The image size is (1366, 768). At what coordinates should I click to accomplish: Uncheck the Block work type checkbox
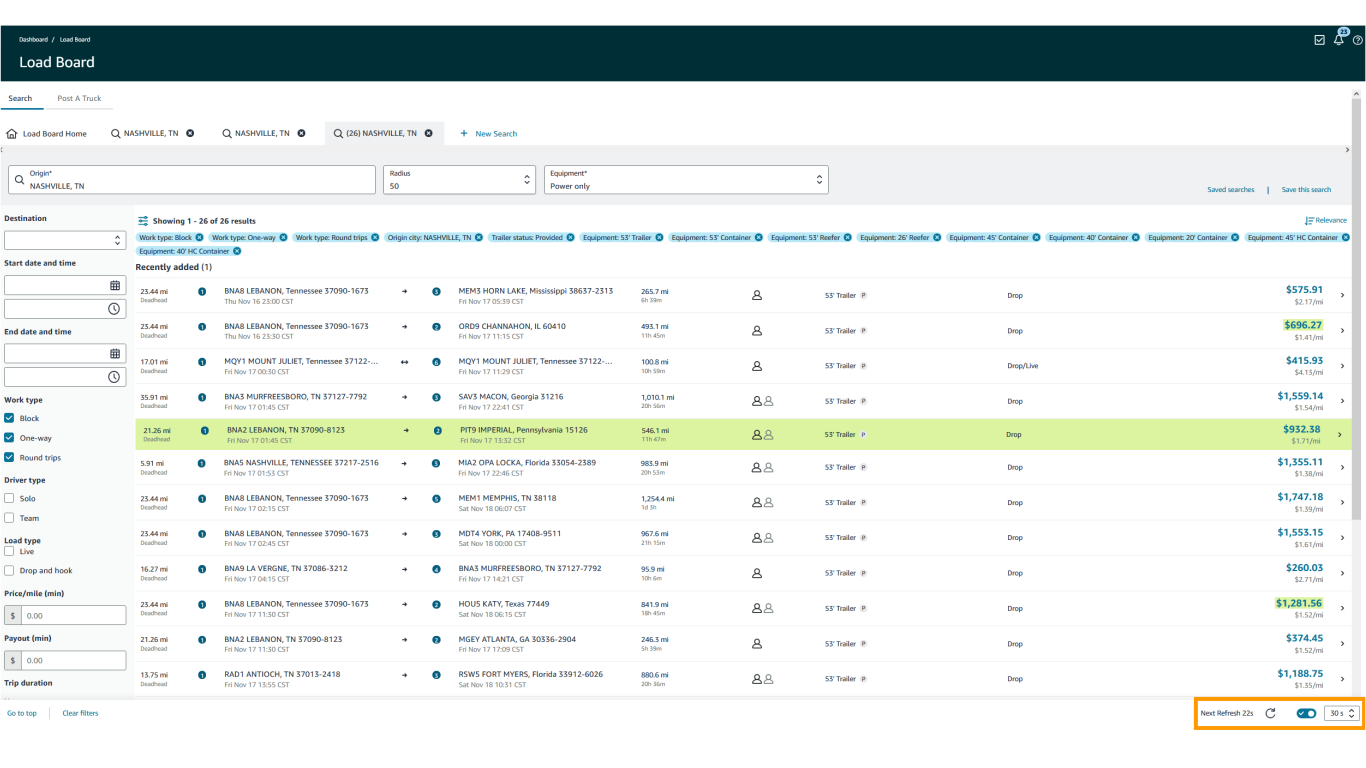(9, 418)
